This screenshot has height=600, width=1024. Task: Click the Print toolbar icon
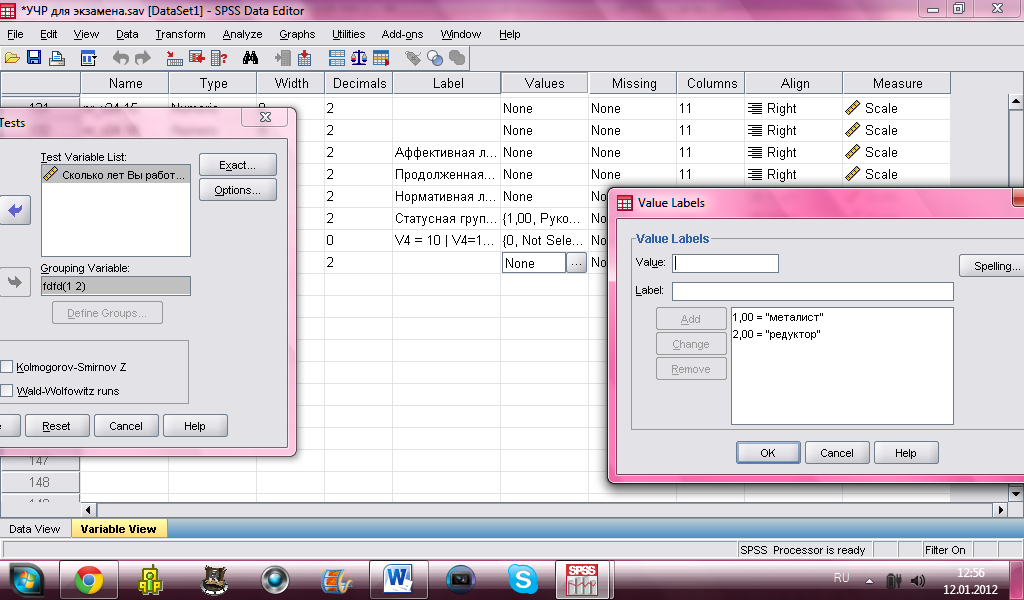(57, 58)
